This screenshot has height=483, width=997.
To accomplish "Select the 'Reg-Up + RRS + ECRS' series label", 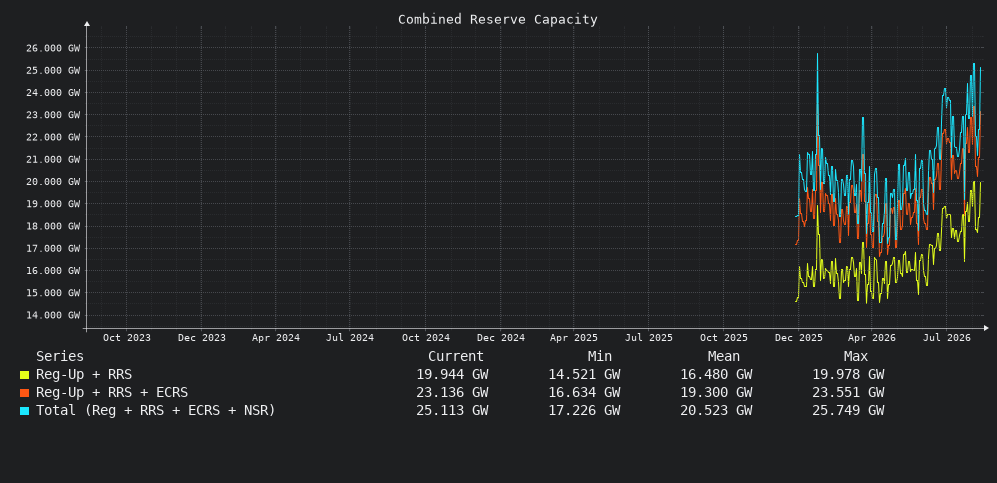I will [112, 393].
